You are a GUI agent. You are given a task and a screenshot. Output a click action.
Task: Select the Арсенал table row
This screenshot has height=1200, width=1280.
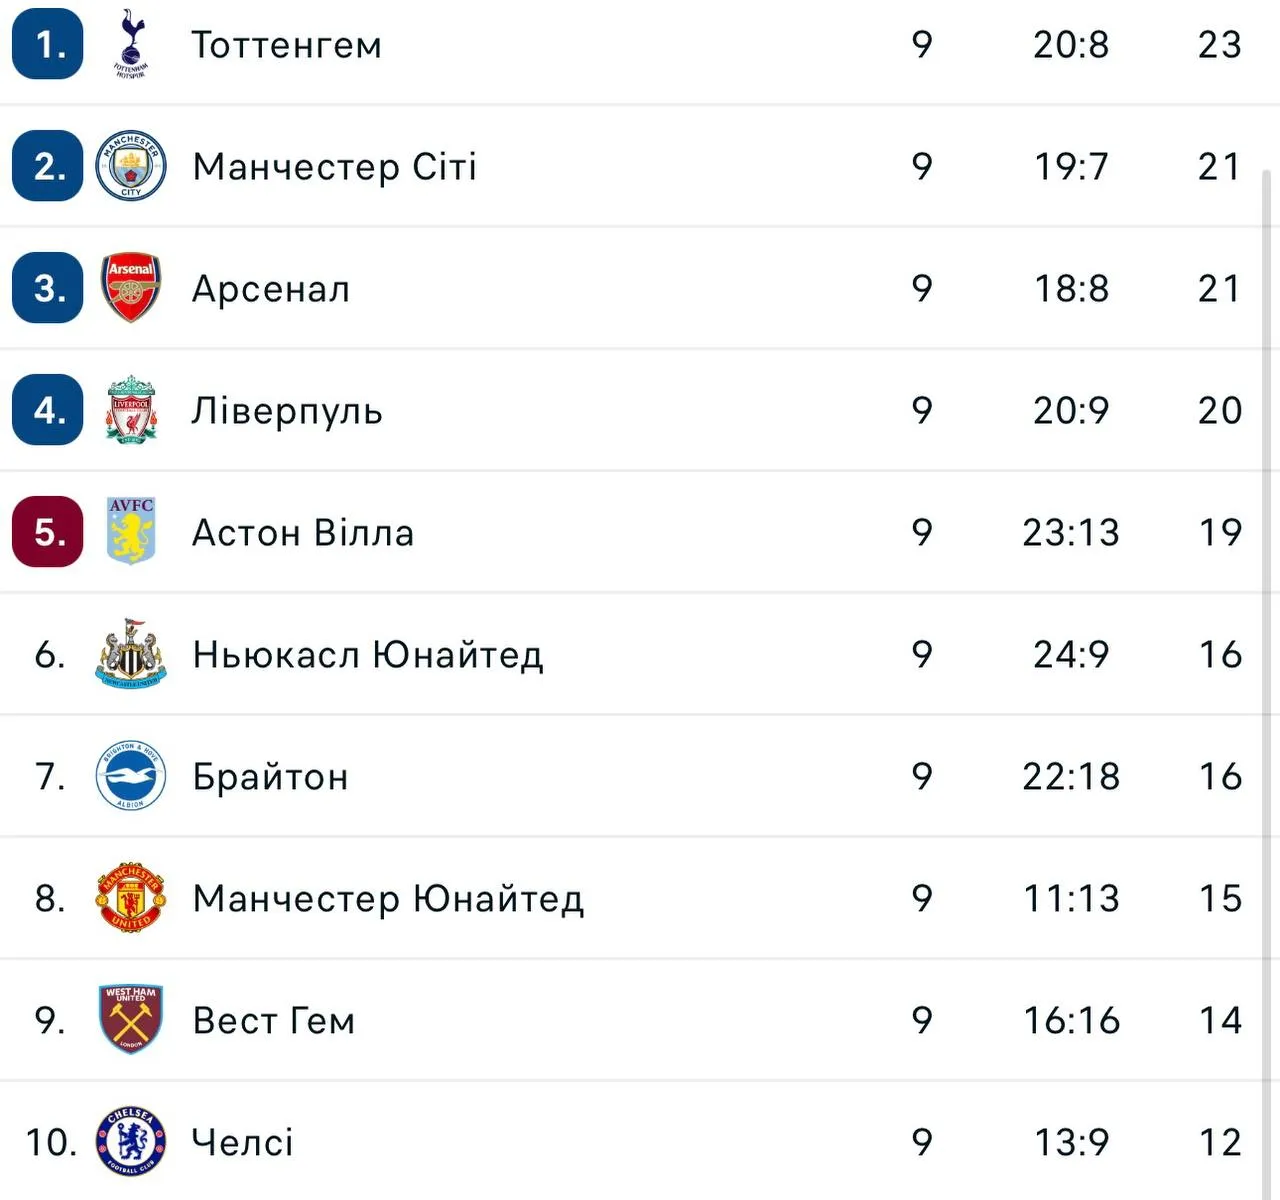[270, 288]
